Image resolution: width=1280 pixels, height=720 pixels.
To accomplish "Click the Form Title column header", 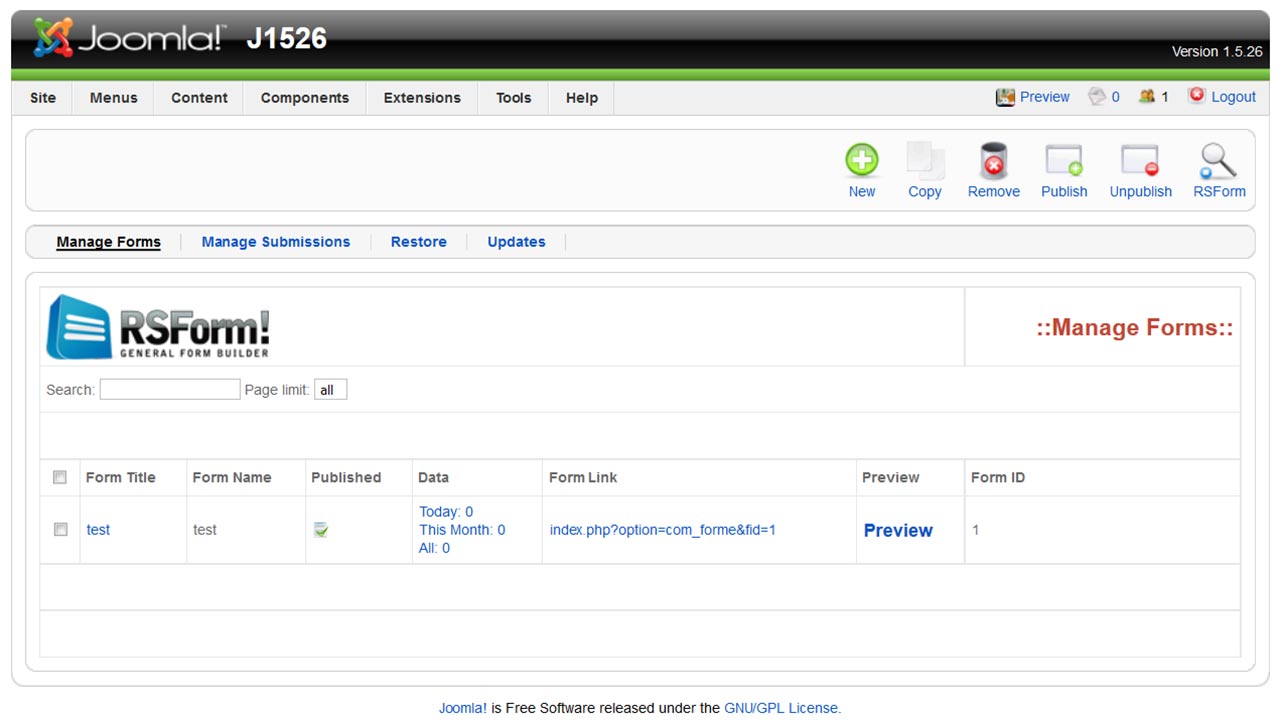I will tap(121, 478).
